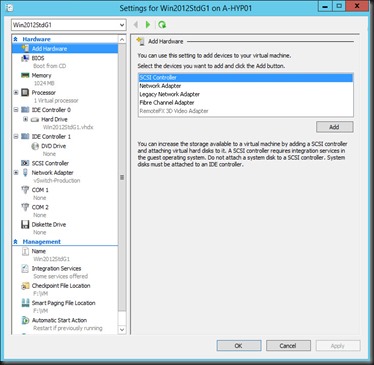Click the grey back arrow icon
Image resolution: width=374 pixels, height=365 pixels.
(x=136, y=25)
